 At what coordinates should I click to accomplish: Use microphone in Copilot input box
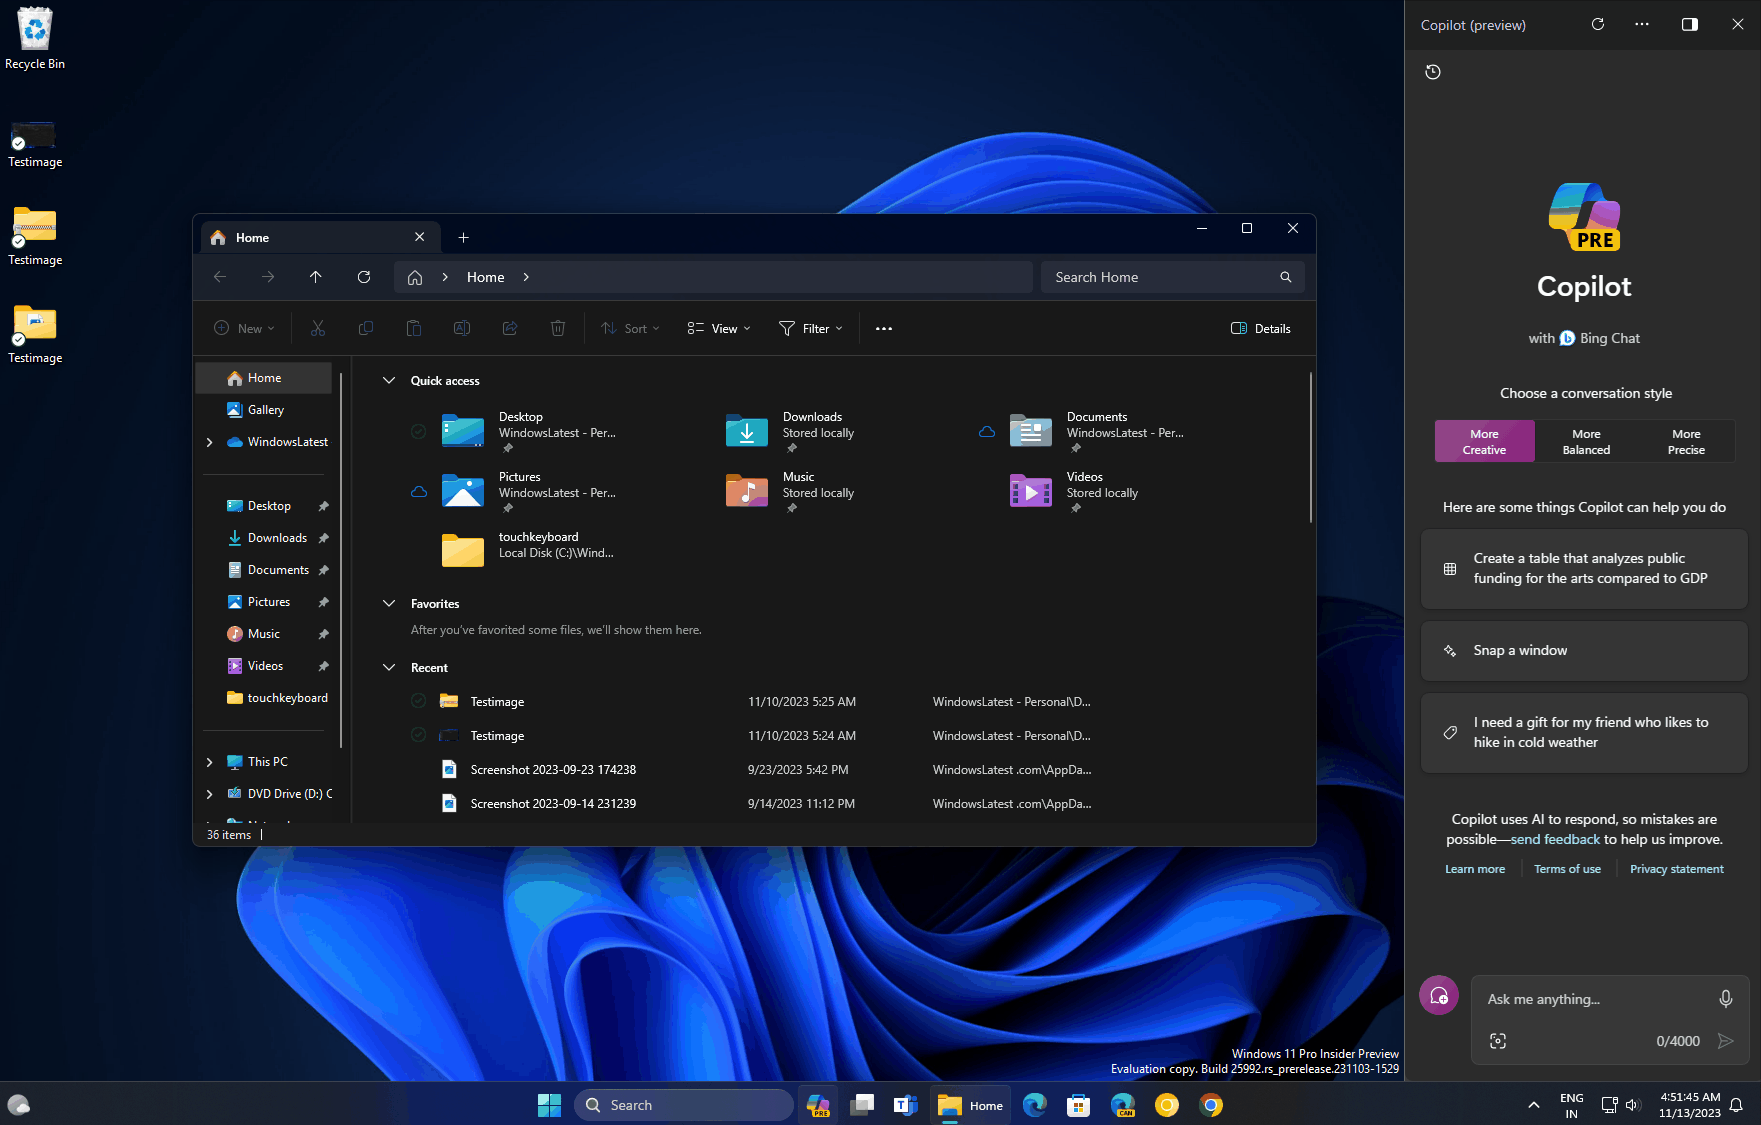pyautogui.click(x=1726, y=998)
